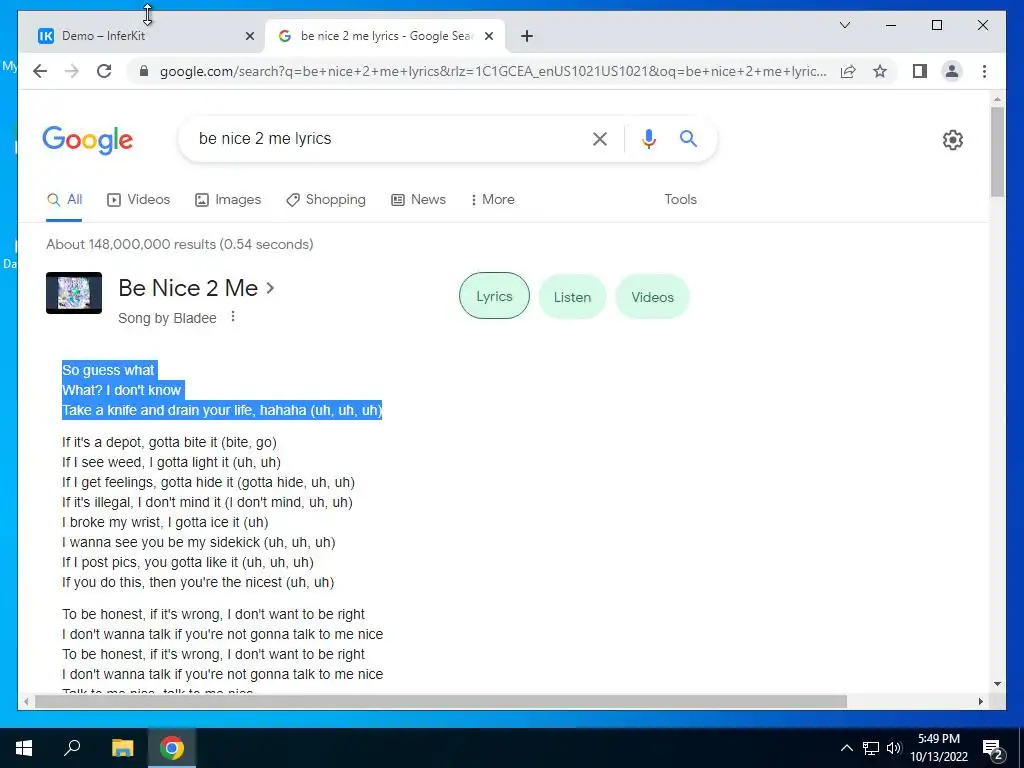Bookmark this page with the star icon
The image size is (1024, 768).
[880, 71]
